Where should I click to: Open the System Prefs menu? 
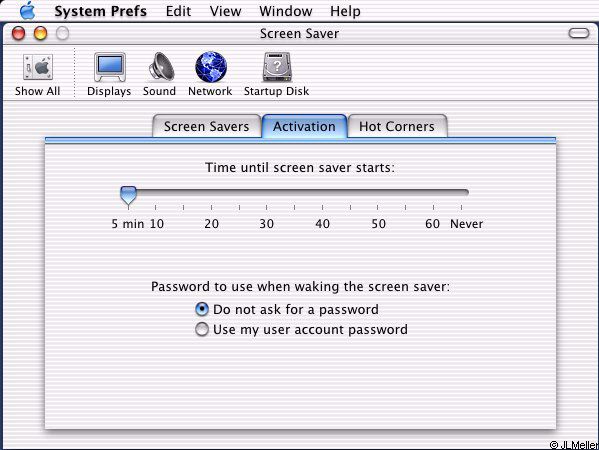click(100, 11)
